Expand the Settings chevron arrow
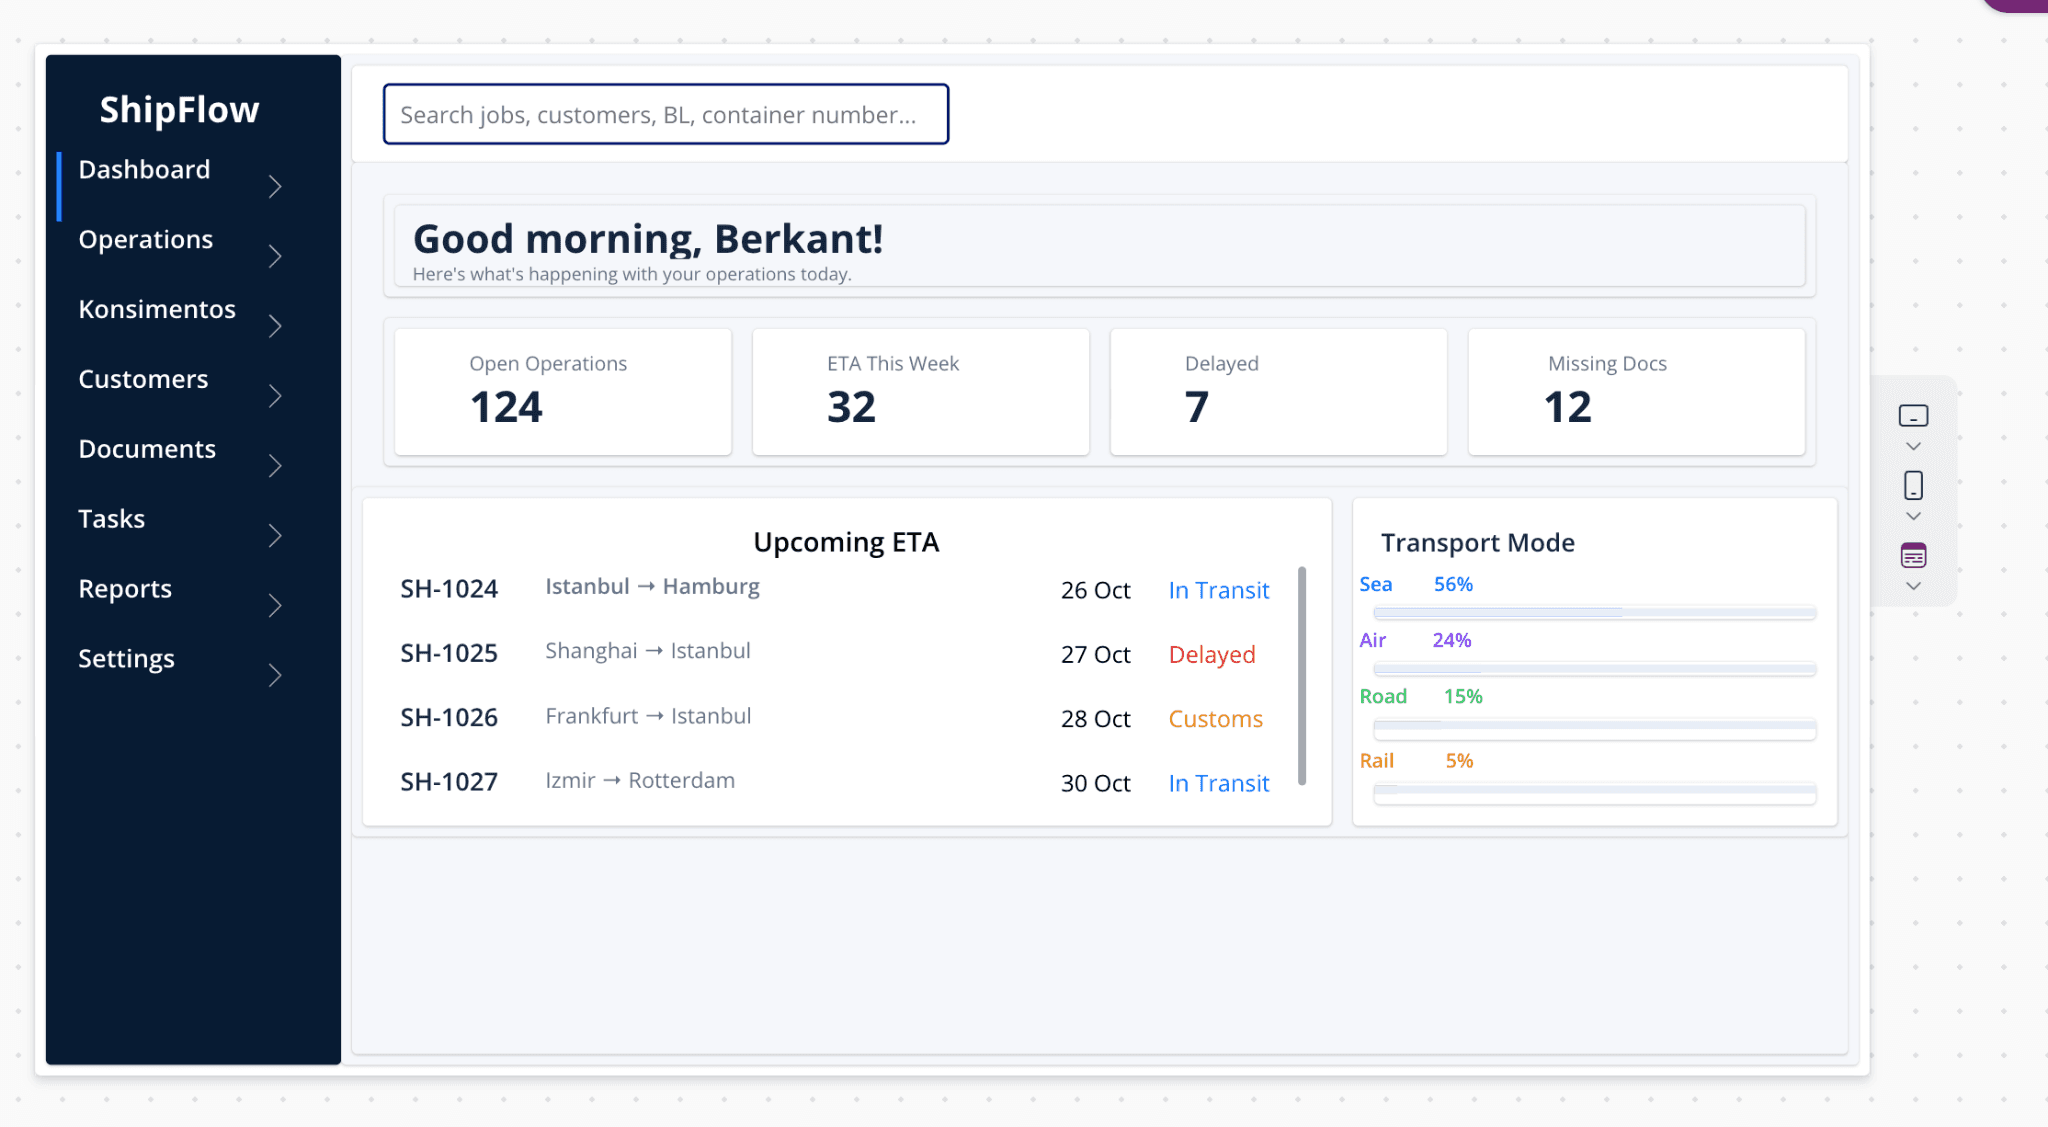 (x=275, y=676)
